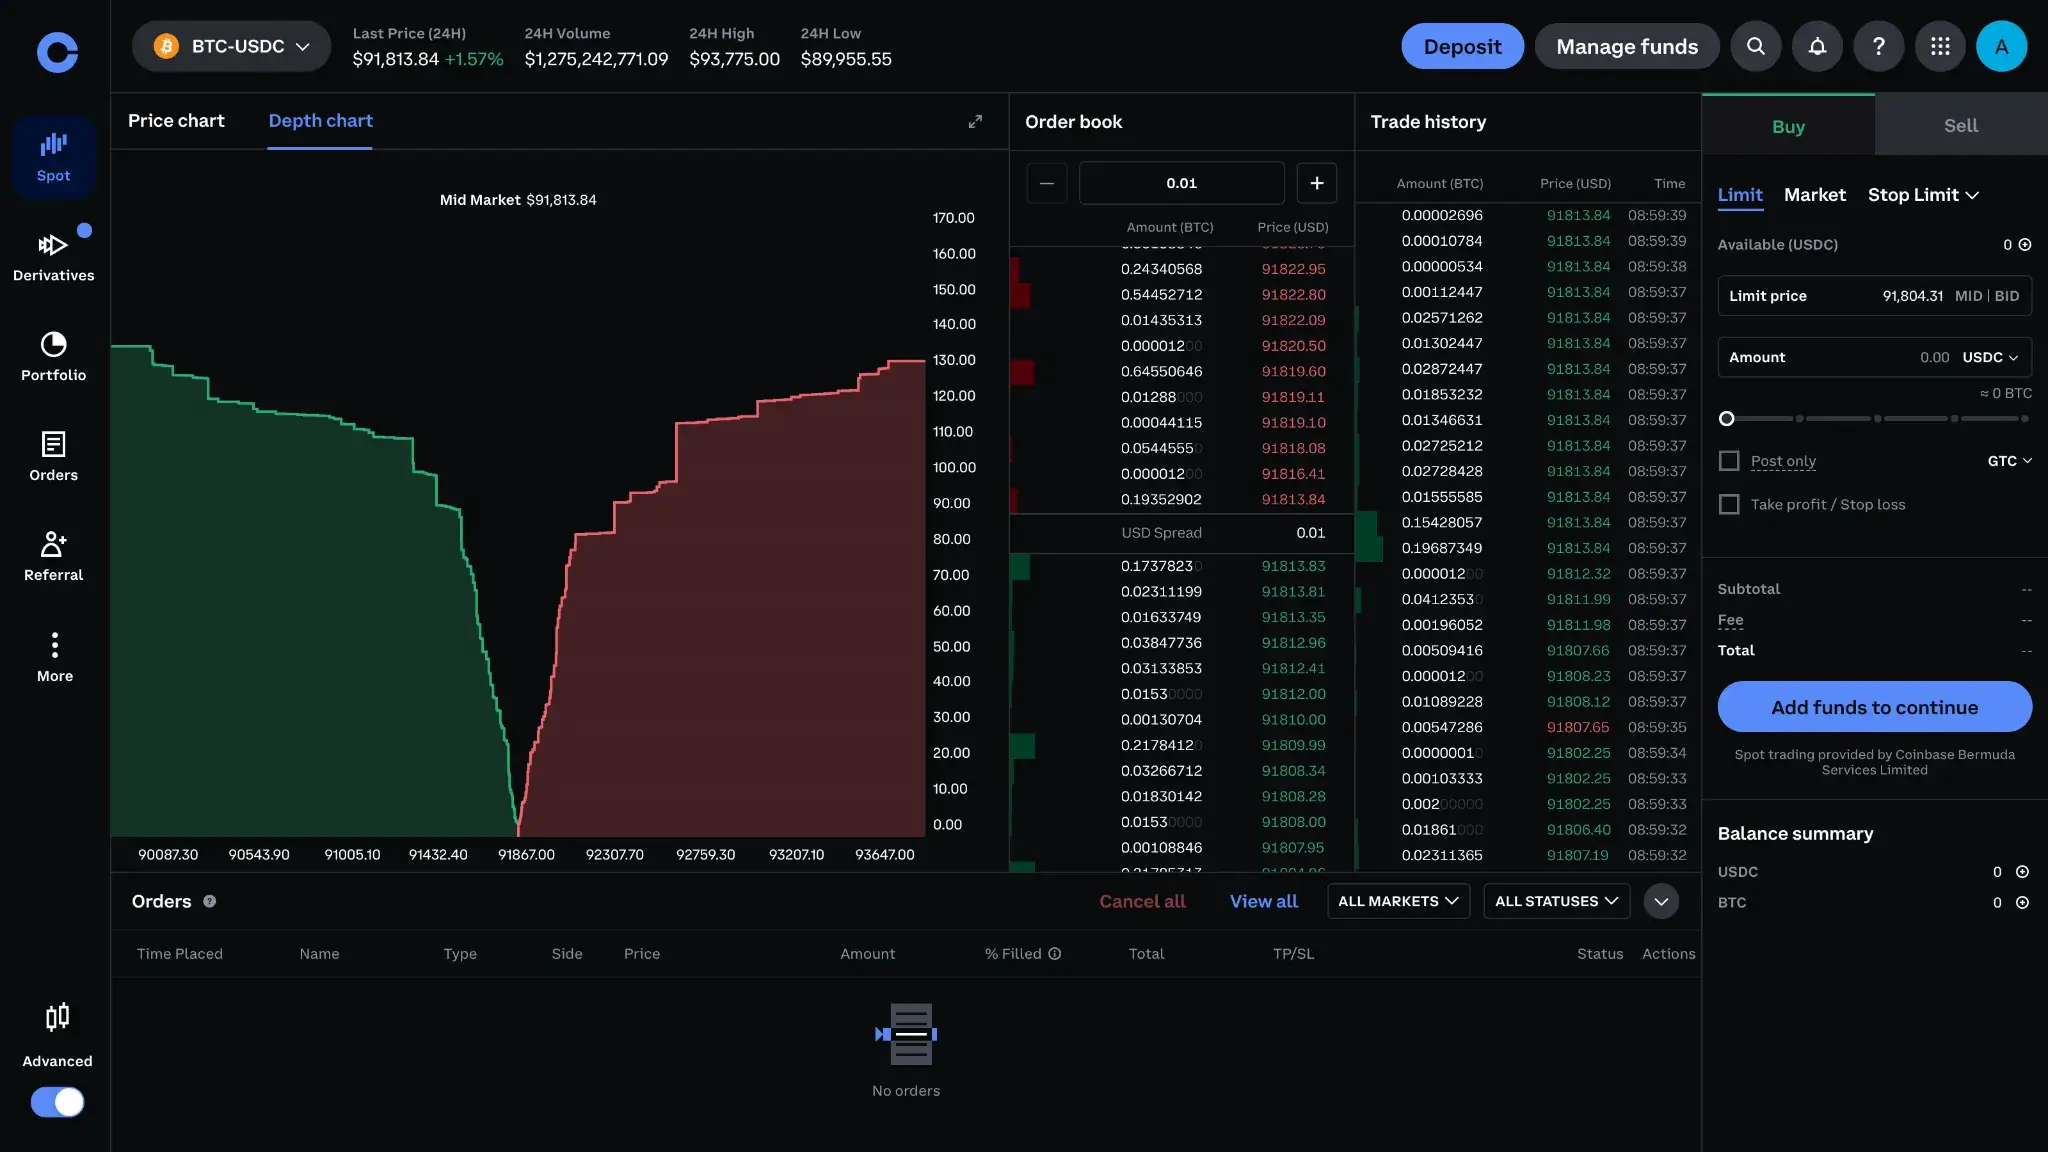Open the BTC-USDC market pair dropdown
2048x1152 pixels.
(x=230, y=46)
